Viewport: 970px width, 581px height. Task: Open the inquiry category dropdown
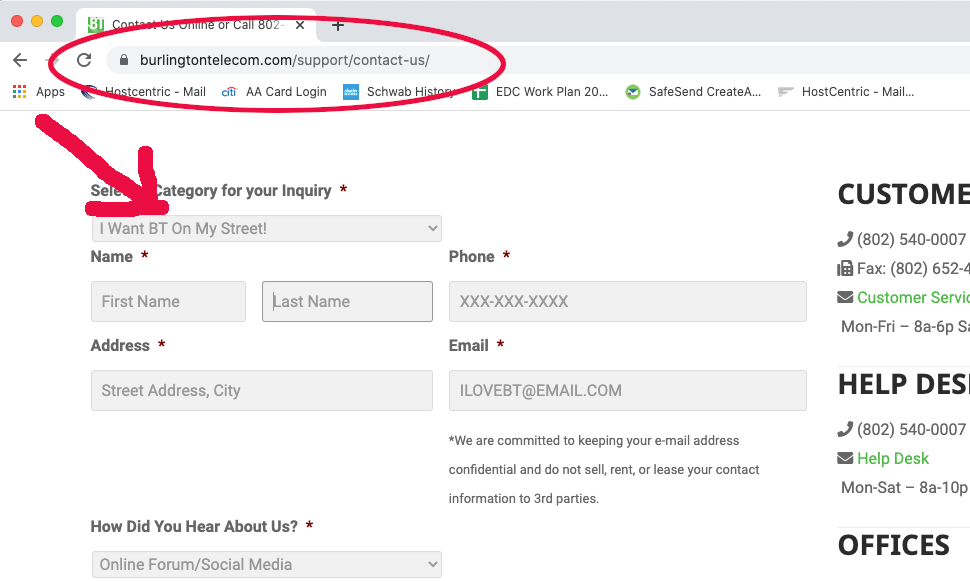267,228
